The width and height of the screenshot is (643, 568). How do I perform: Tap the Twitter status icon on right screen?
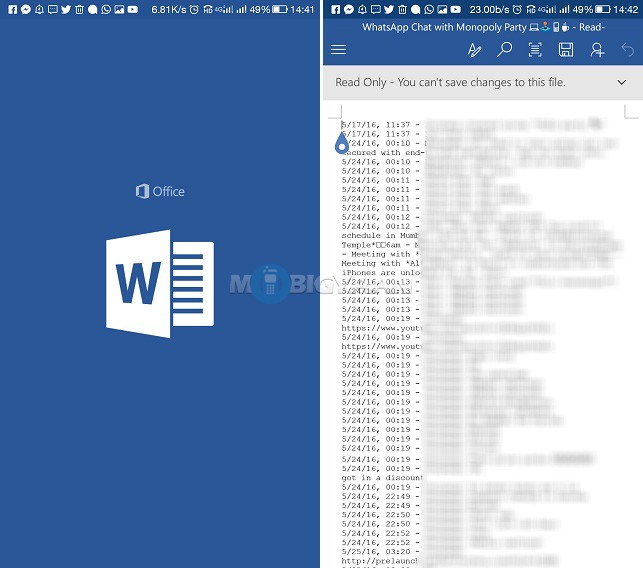coord(389,9)
